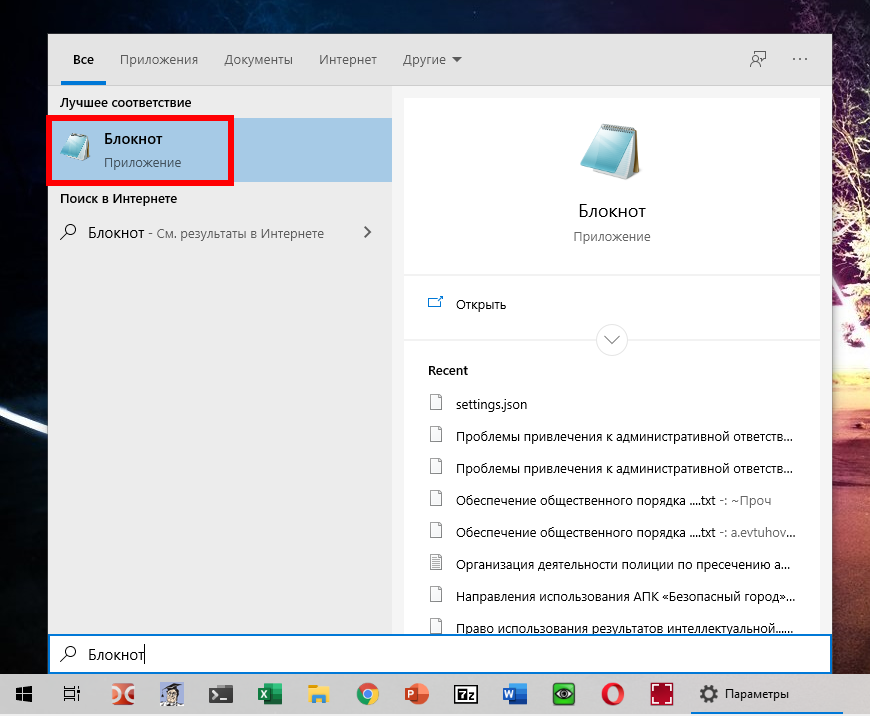
Task: Open 7-Zip from the taskbar
Action: pos(466,694)
